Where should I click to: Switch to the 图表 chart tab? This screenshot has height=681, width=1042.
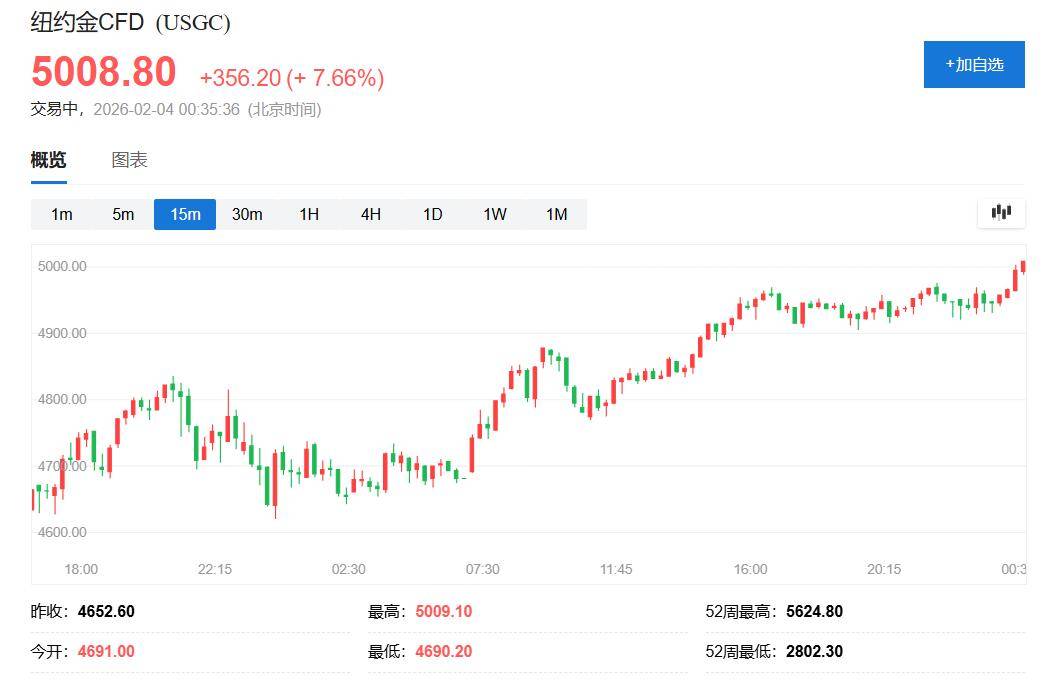[129, 160]
